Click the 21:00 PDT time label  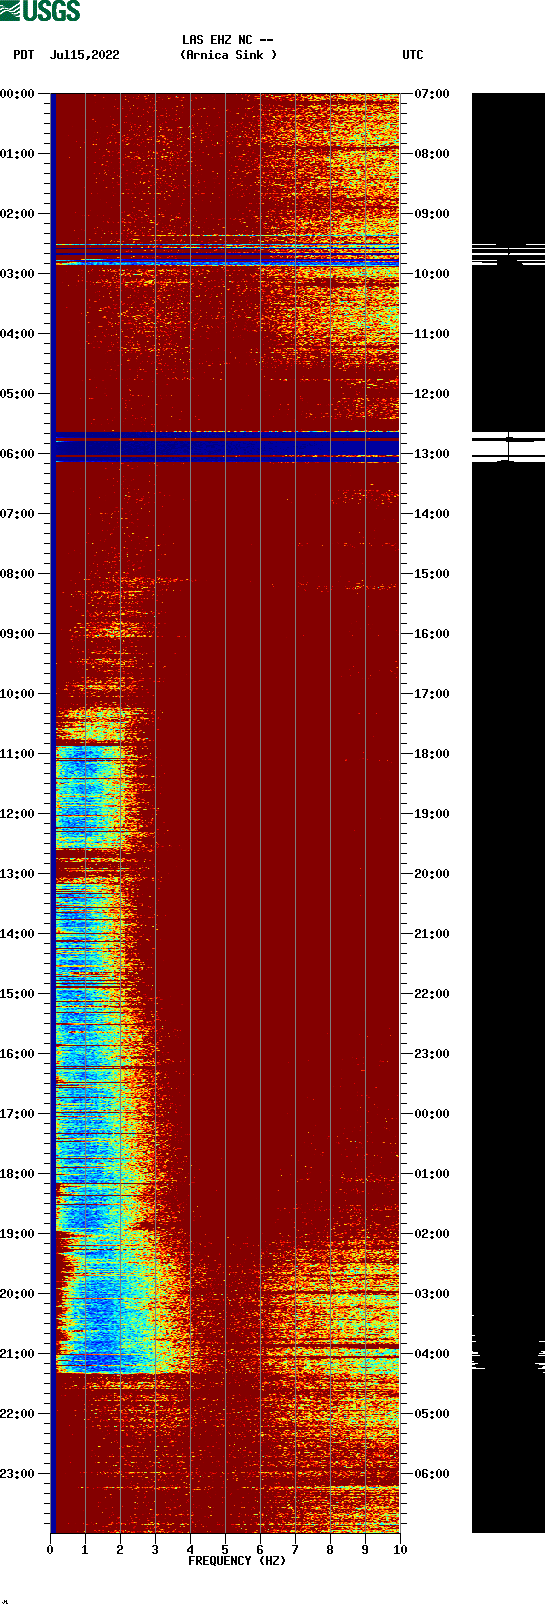point(18,1354)
